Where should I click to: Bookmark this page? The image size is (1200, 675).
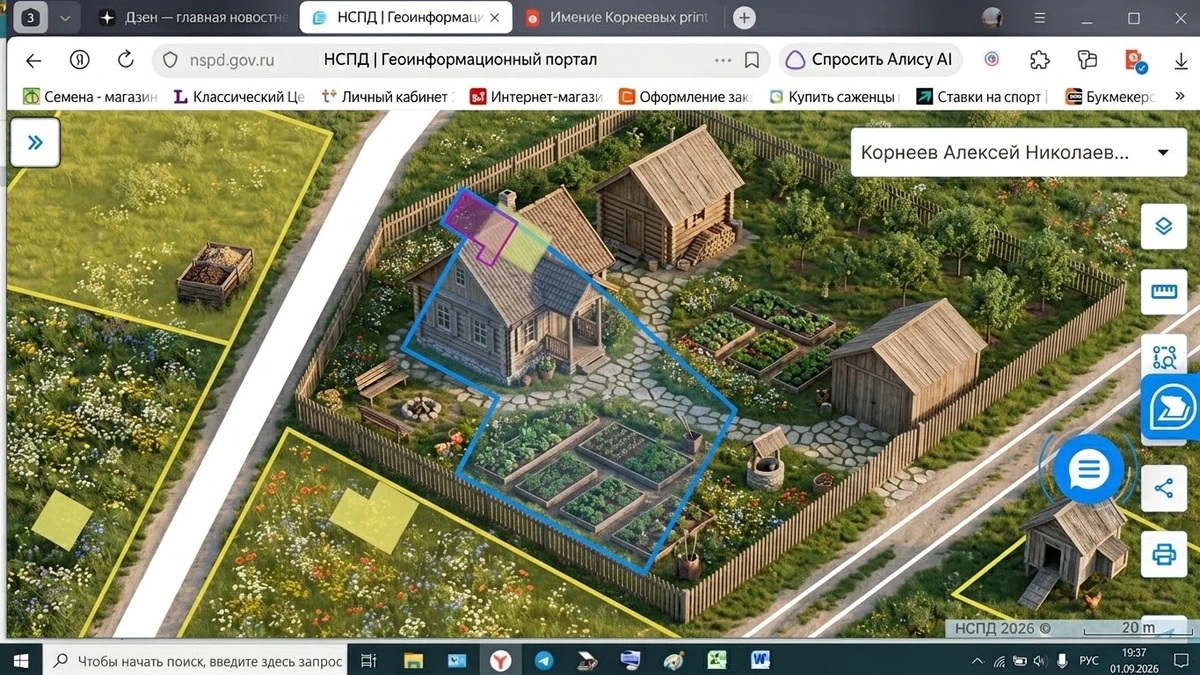coord(752,60)
